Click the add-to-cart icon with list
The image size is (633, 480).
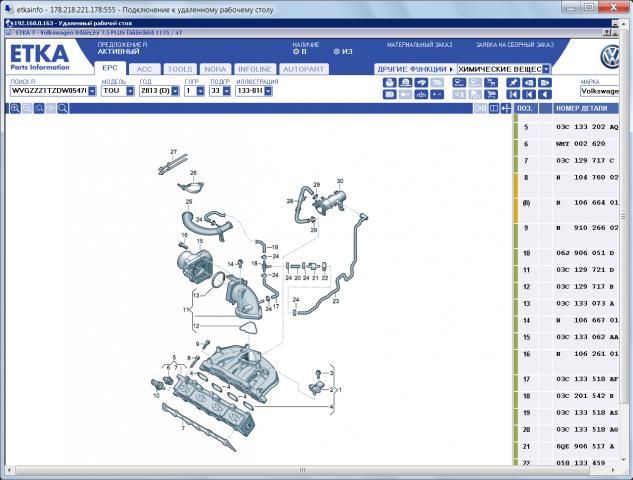[490, 83]
